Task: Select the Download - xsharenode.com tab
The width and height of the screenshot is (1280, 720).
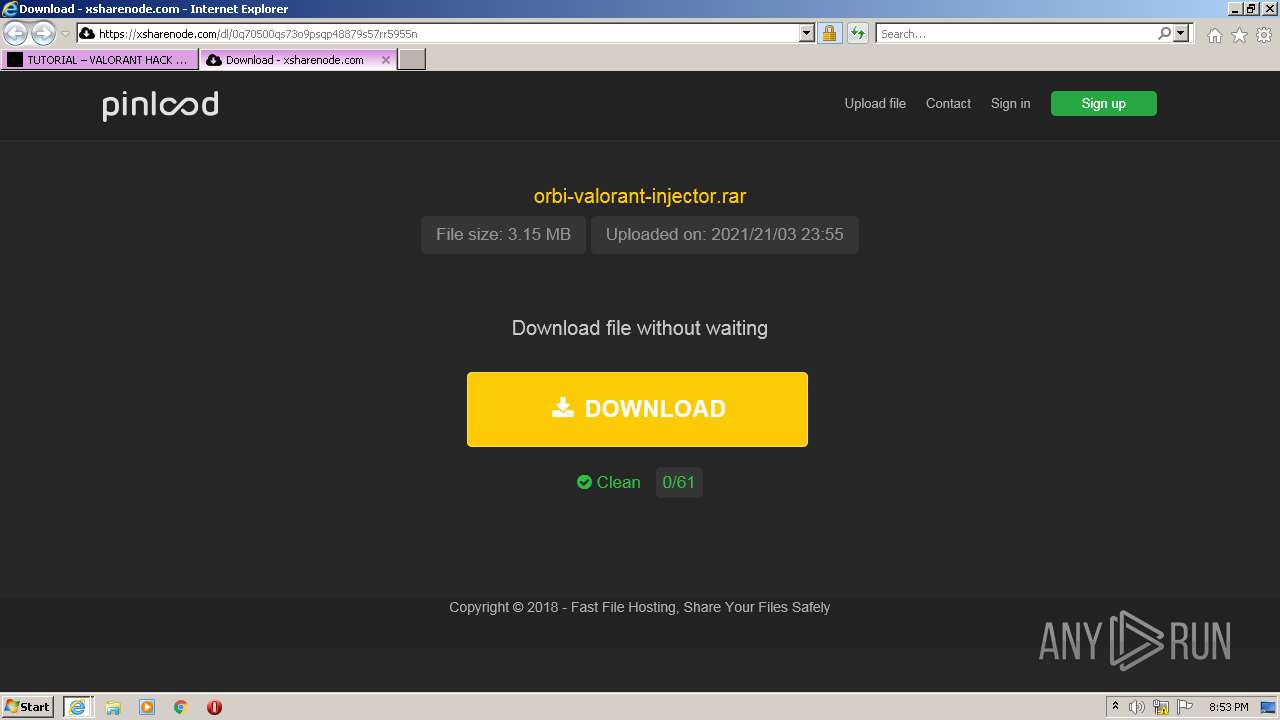Action: [x=294, y=60]
